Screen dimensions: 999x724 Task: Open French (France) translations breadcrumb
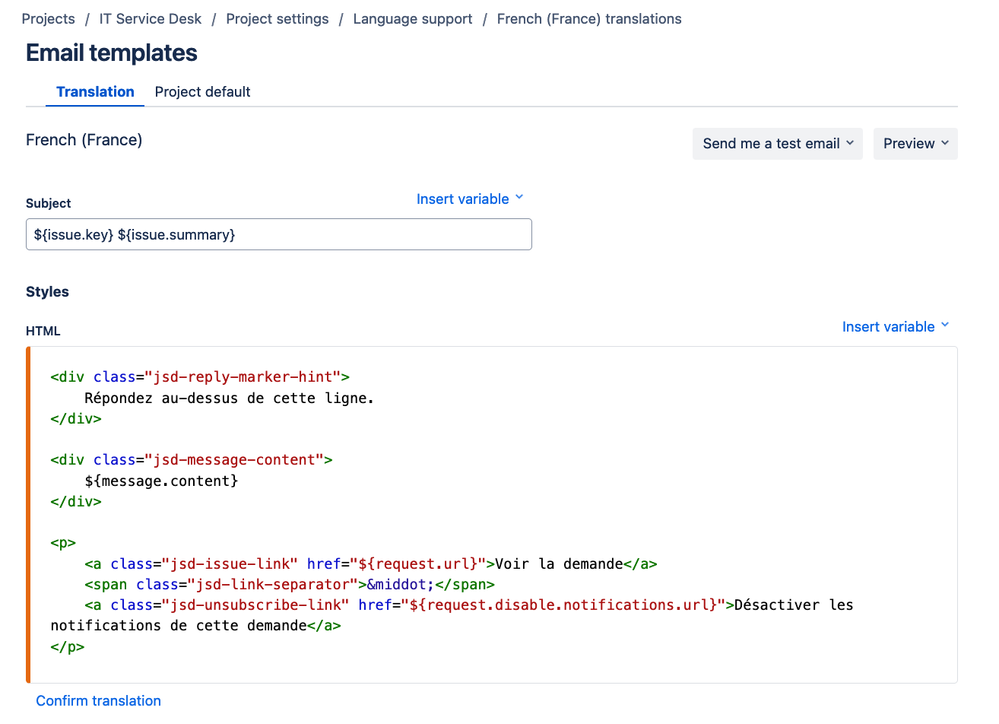click(x=589, y=19)
